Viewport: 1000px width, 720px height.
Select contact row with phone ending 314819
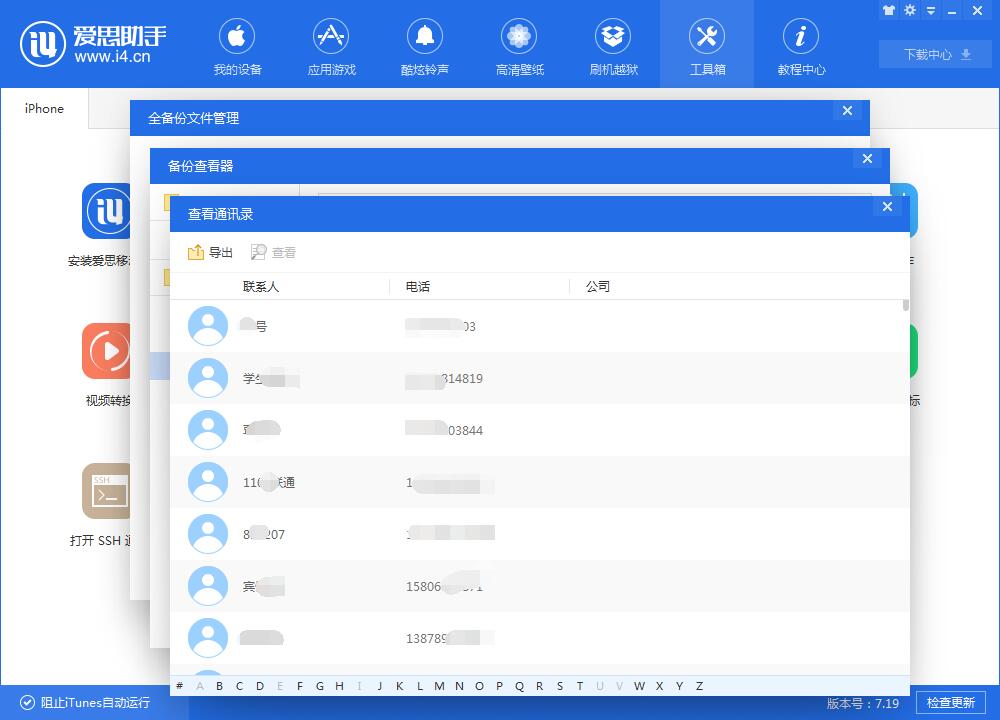540,378
